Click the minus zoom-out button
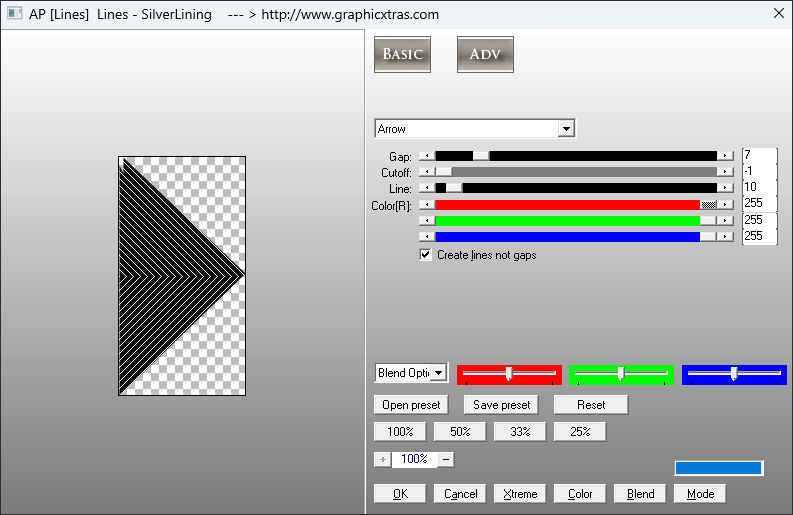793x515 pixels. click(446, 459)
